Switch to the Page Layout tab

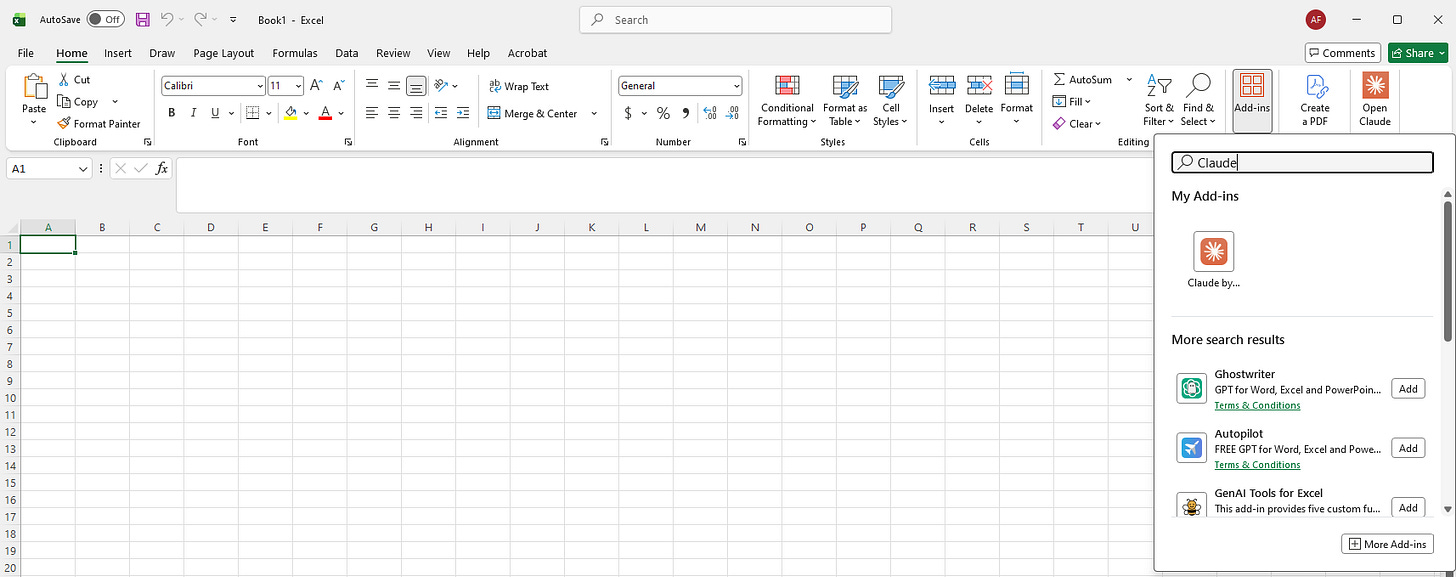point(224,53)
